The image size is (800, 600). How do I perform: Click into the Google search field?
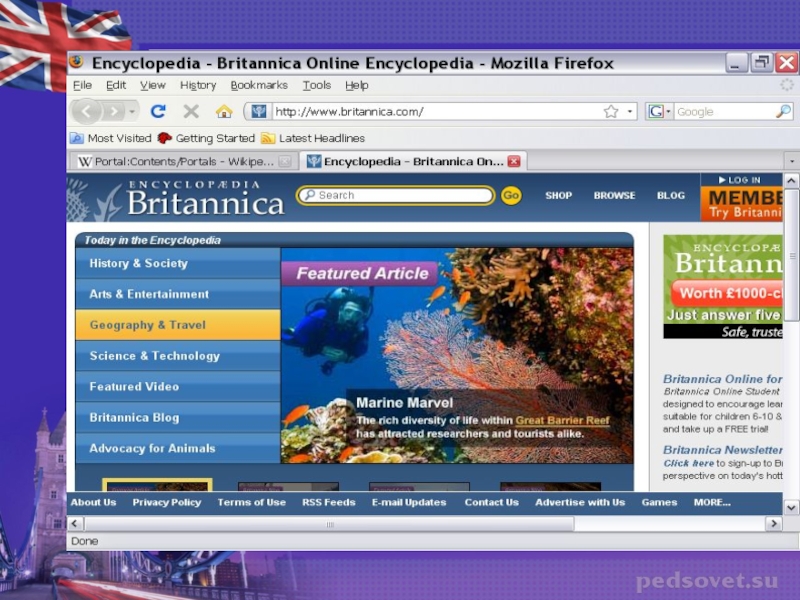[x=724, y=112]
